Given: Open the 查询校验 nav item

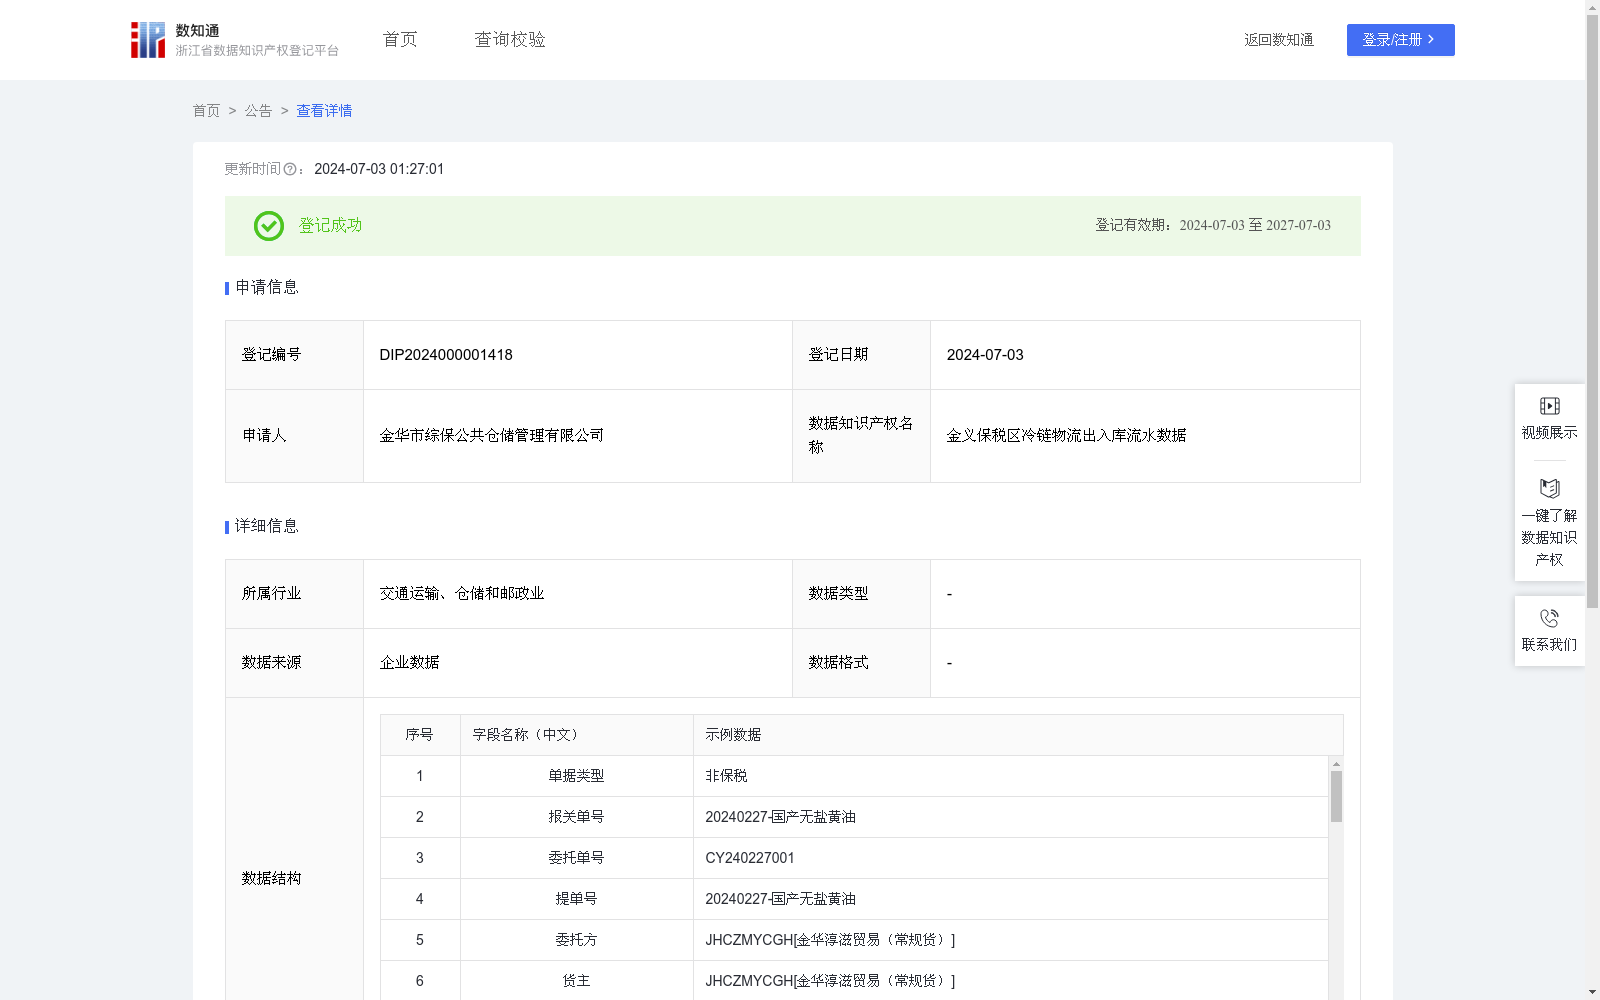Looking at the screenshot, I should coord(510,40).
